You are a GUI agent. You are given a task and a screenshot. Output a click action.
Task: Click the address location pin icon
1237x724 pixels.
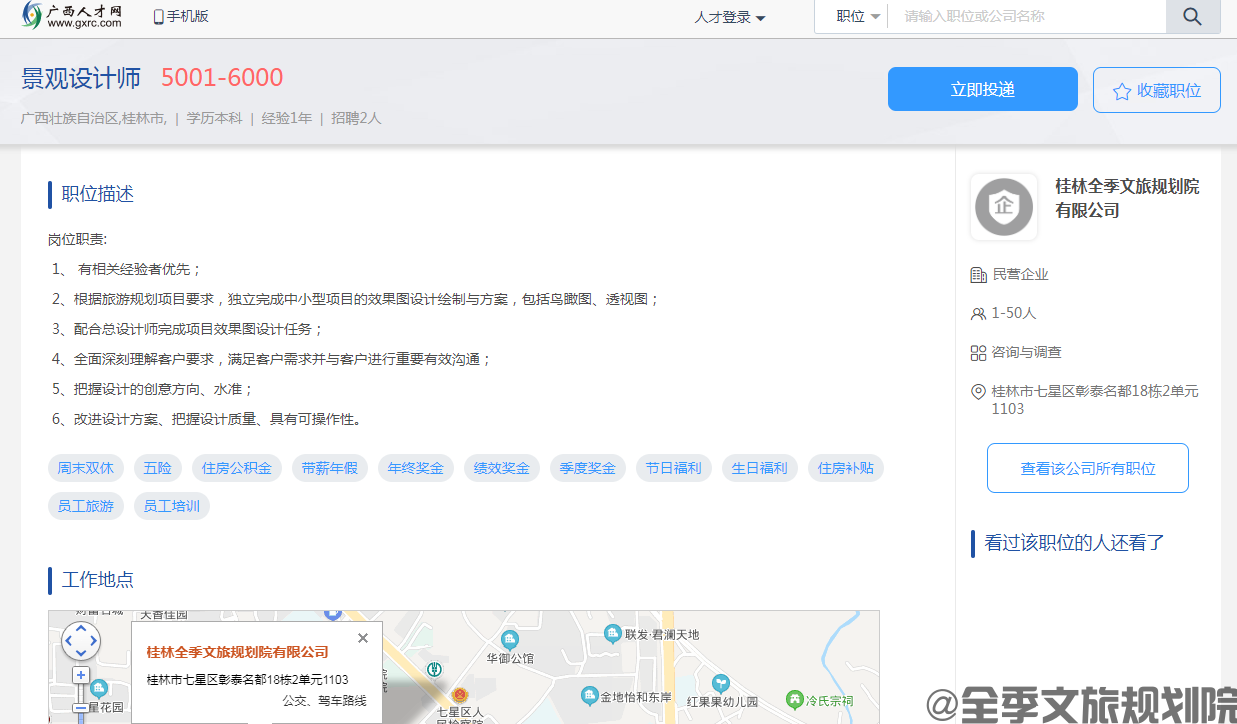pyautogui.click(x=978, y=392)
